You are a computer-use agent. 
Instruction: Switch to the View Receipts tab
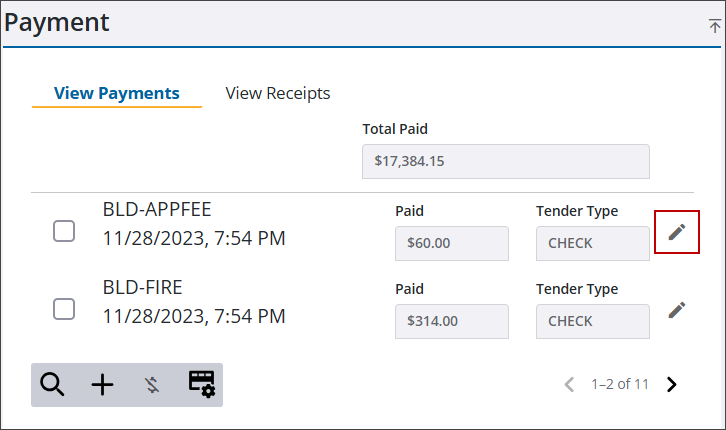[278, 93]
